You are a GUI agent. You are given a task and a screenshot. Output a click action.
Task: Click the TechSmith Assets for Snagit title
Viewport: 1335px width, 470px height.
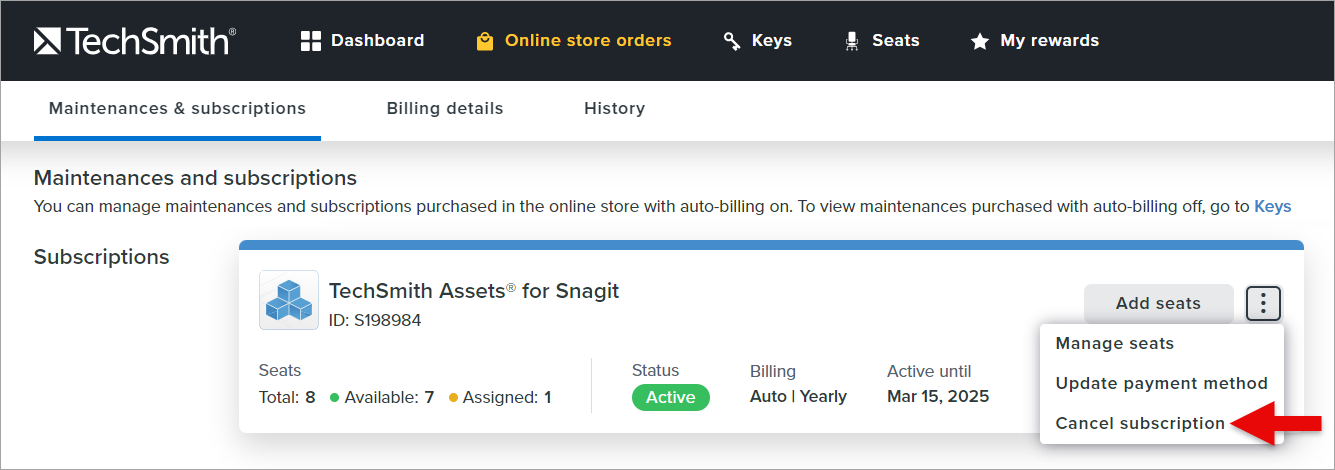(474, 291)
